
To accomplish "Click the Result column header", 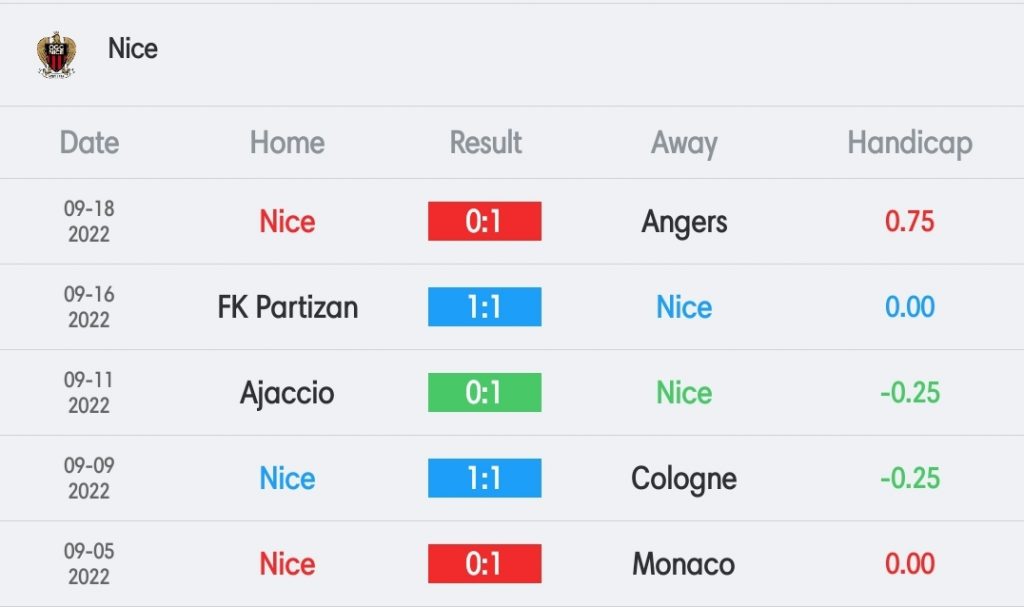I will (485, 142).
